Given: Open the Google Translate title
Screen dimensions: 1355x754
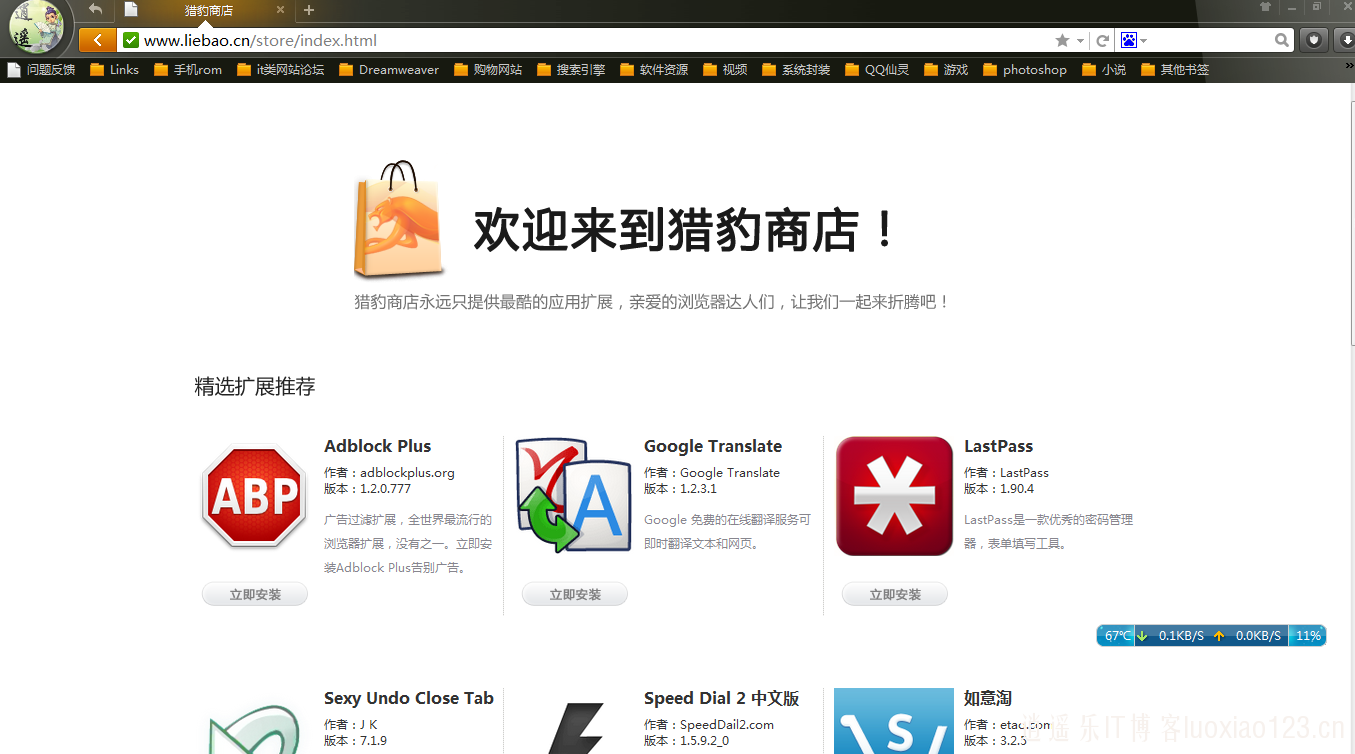Looking at the screenshot, I should (x=713, y=446).
